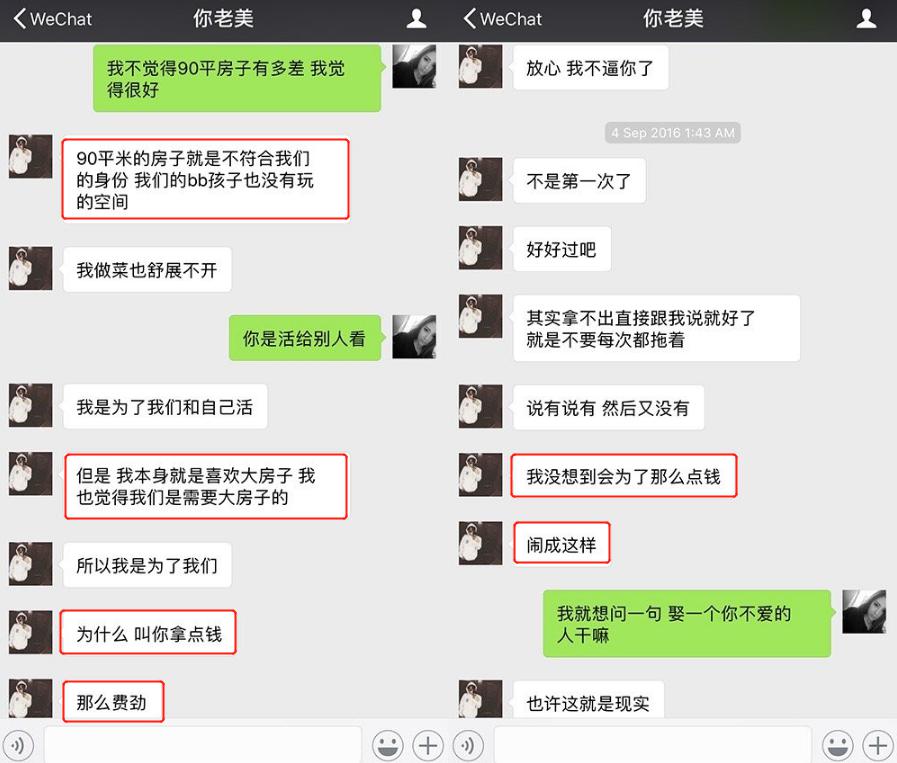Screen dimensions: 897x763
Task: Select the '为什么 叫你拿点钱' message bubble
Action: [x=148, y=633]
